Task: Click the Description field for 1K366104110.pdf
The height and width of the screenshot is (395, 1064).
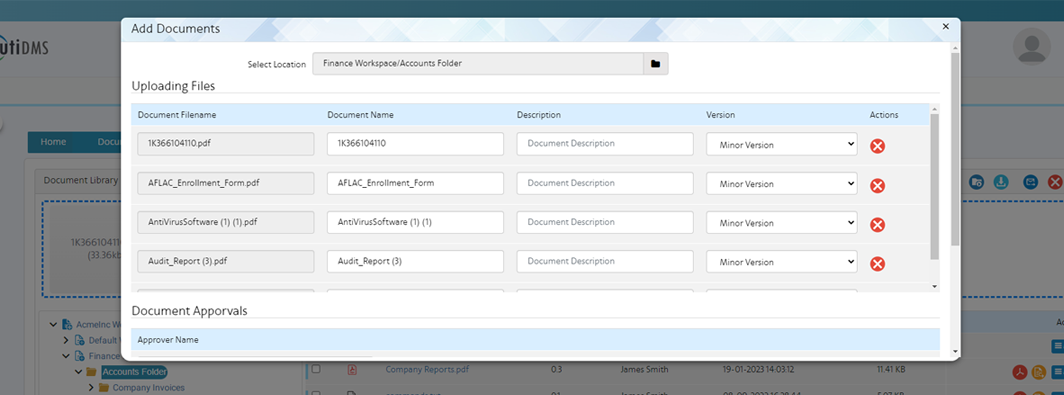Action: [605, 144]
